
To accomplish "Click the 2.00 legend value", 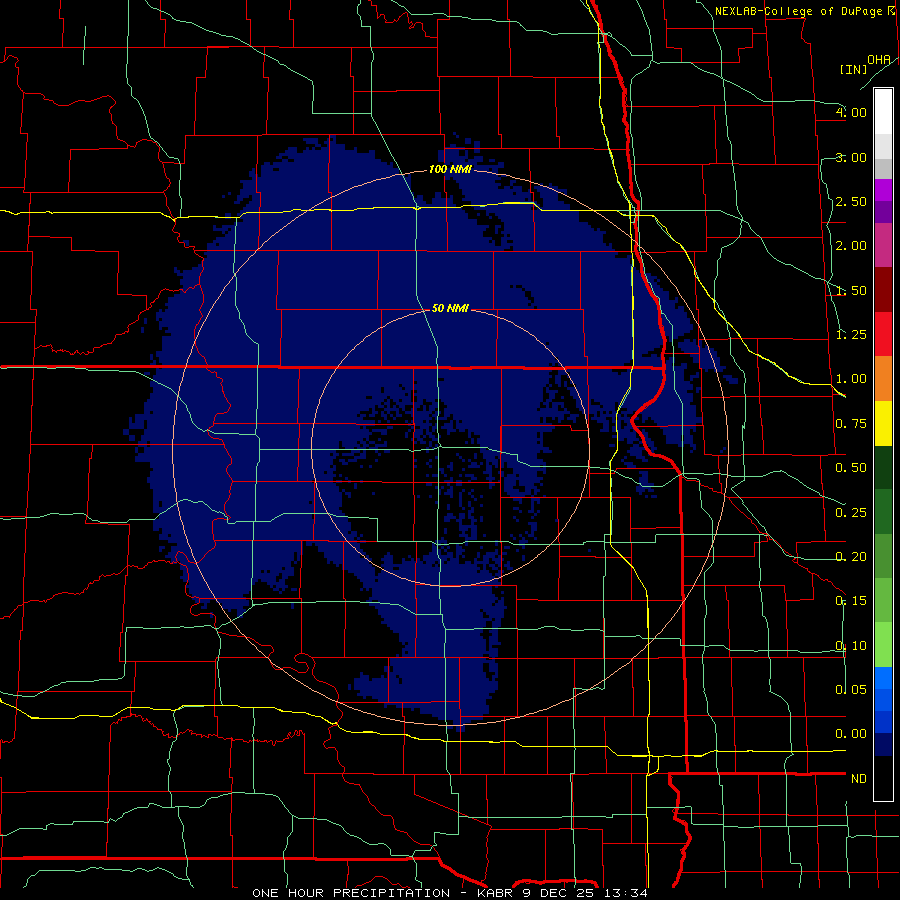I will pyautogui.click(x=851, y=246).
